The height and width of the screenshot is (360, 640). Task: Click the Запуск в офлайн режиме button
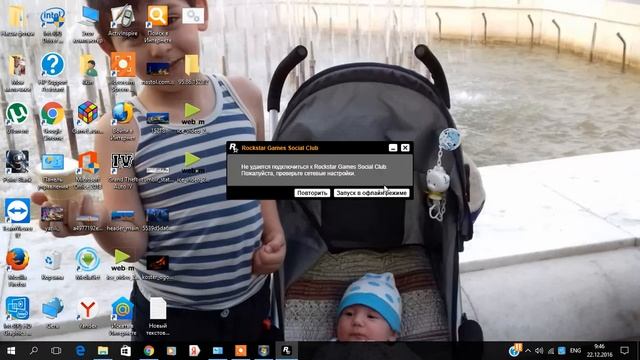pos(371,193)
